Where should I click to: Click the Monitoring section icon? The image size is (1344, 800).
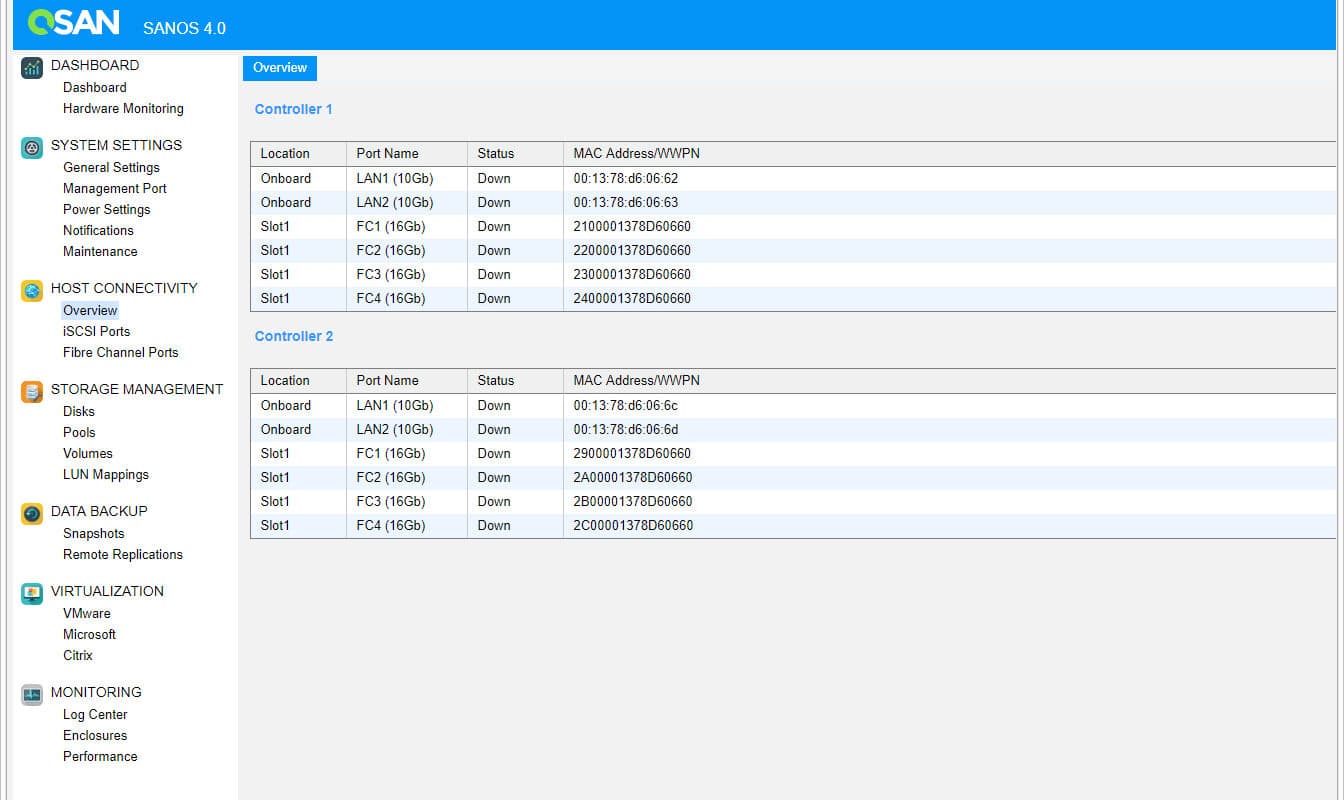32,695
